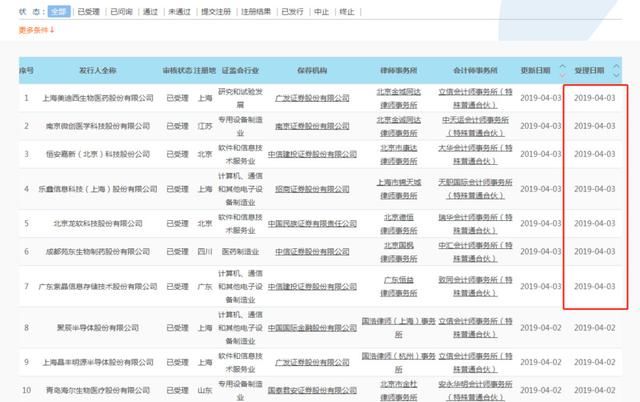The height and width of the screenshot is (402, 640).
Task: Open 国浩律师（杭州）事务所 link
Action: point(398,362)
